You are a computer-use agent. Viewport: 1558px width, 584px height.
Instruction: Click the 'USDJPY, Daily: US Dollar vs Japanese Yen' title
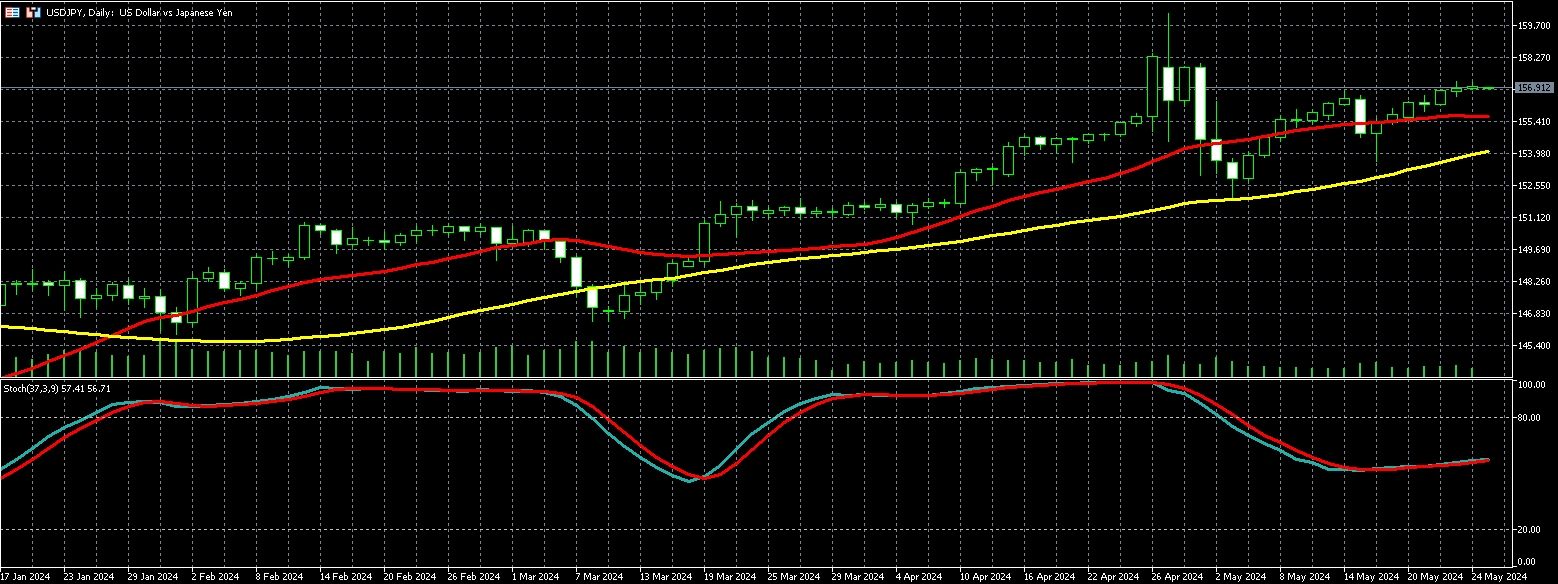(138, 13)
